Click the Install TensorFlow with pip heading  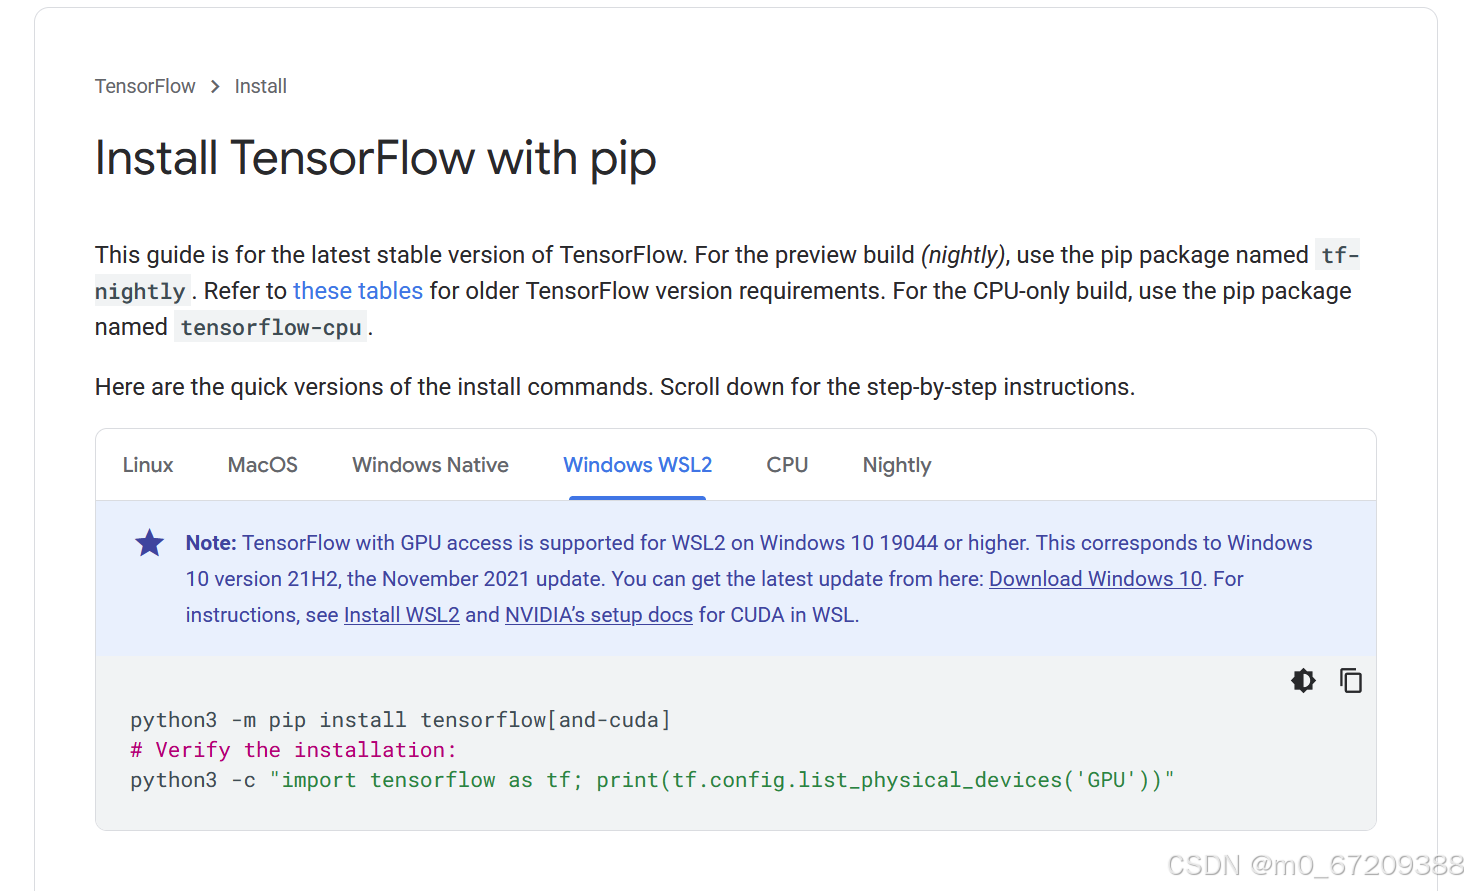point(376,159)
